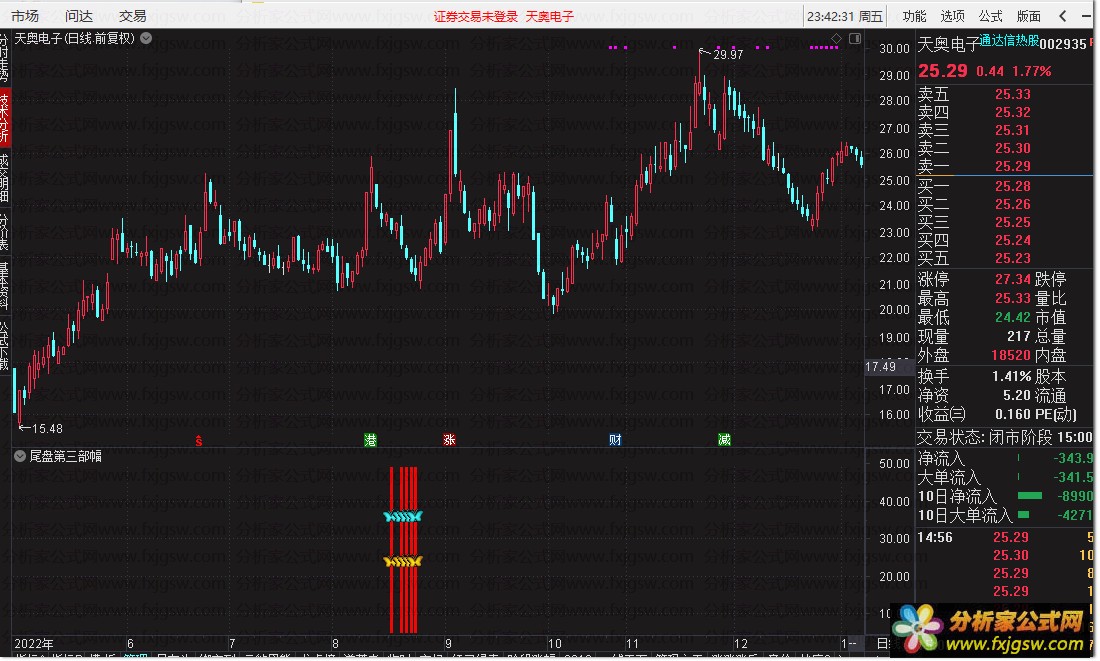The image size is (1100, 661).
Task: Click the 通达信热股 link
Action: [x=1009, y=40]
